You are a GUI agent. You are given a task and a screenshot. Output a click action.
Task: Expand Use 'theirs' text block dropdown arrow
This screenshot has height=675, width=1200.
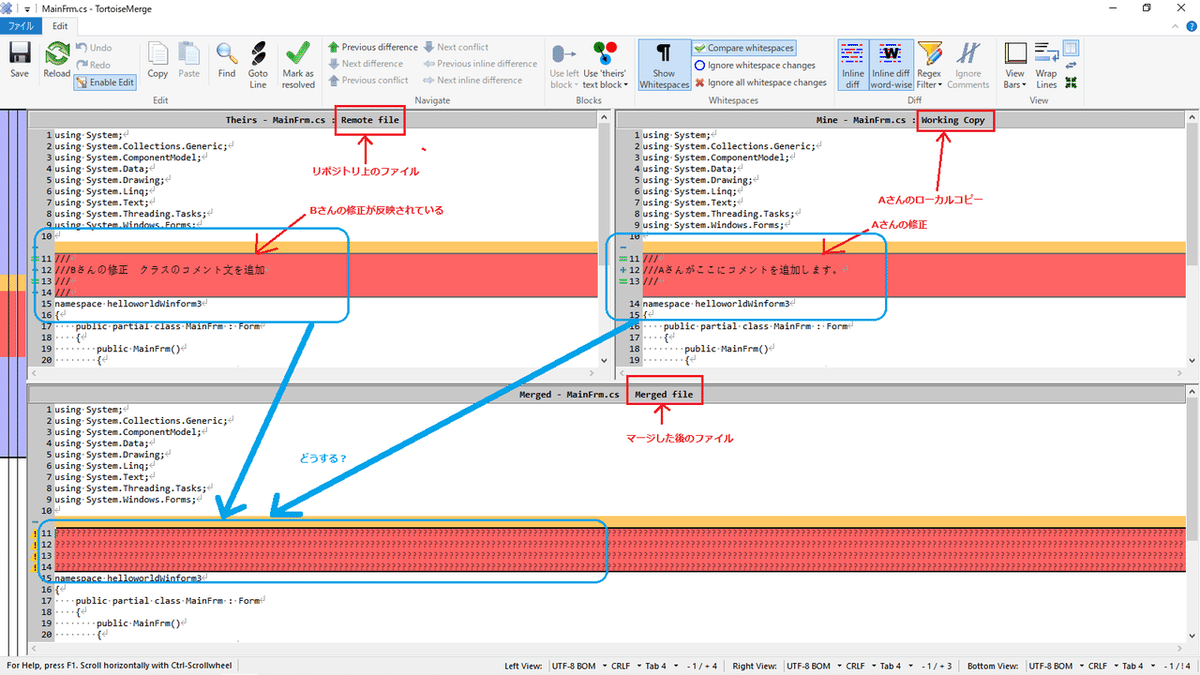click(x=625, y=85)
